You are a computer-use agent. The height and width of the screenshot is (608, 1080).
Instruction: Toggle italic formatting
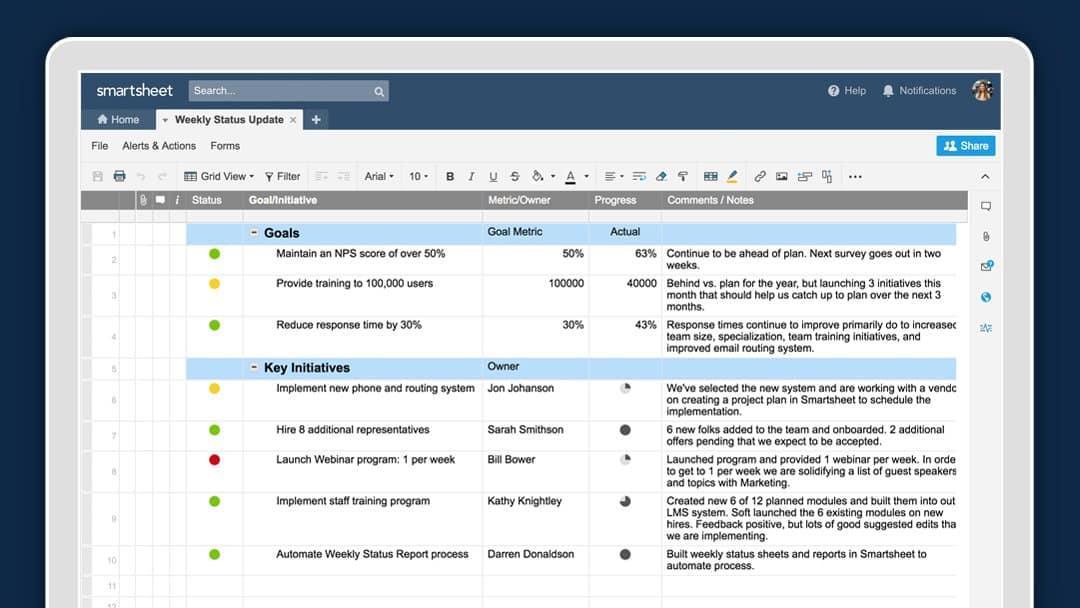[x=471, y=176]
